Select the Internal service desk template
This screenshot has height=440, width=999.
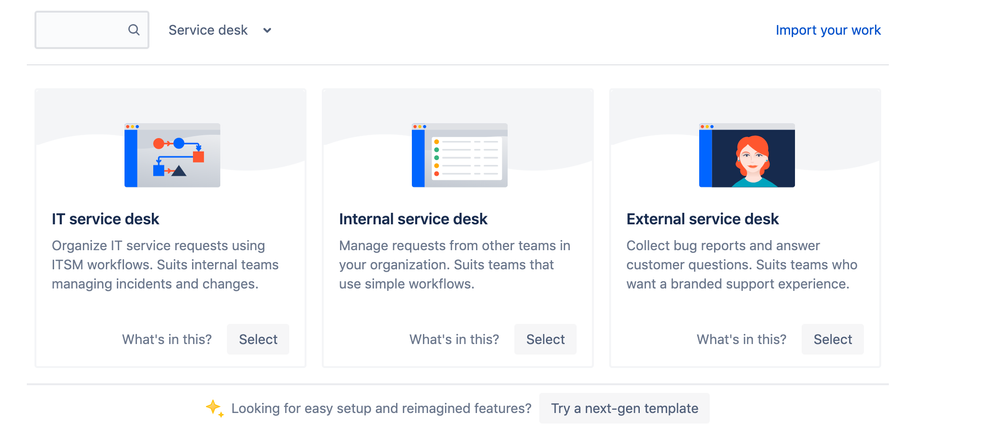pyautogui.click(x=545, y=339)
